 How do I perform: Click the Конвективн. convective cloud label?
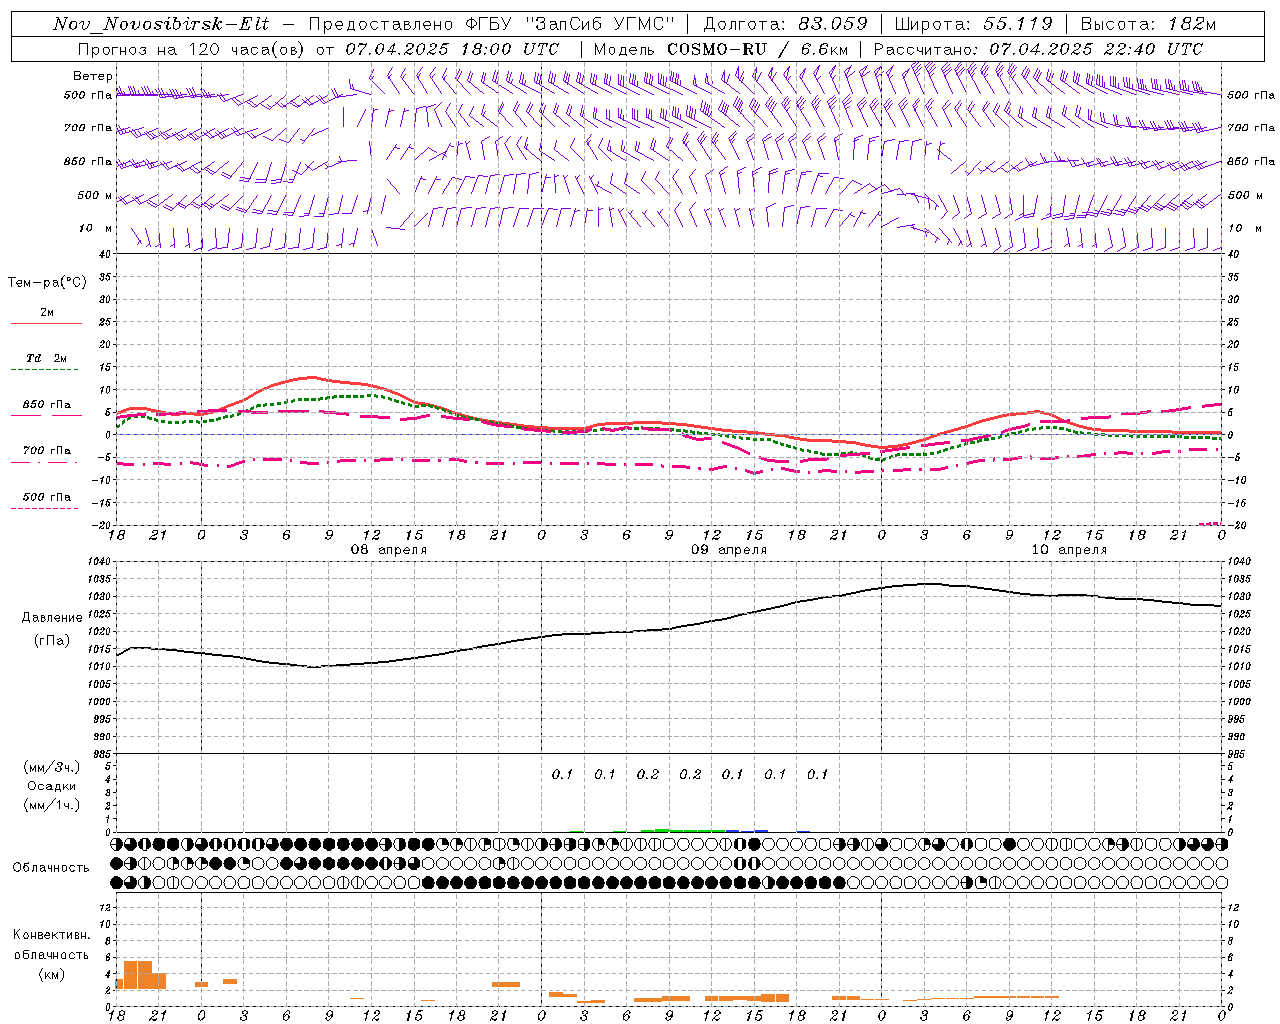[52, 935]
